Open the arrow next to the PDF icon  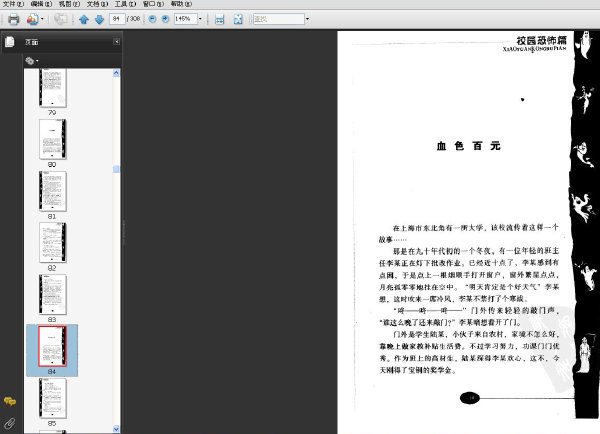click(x=42, y=19)
